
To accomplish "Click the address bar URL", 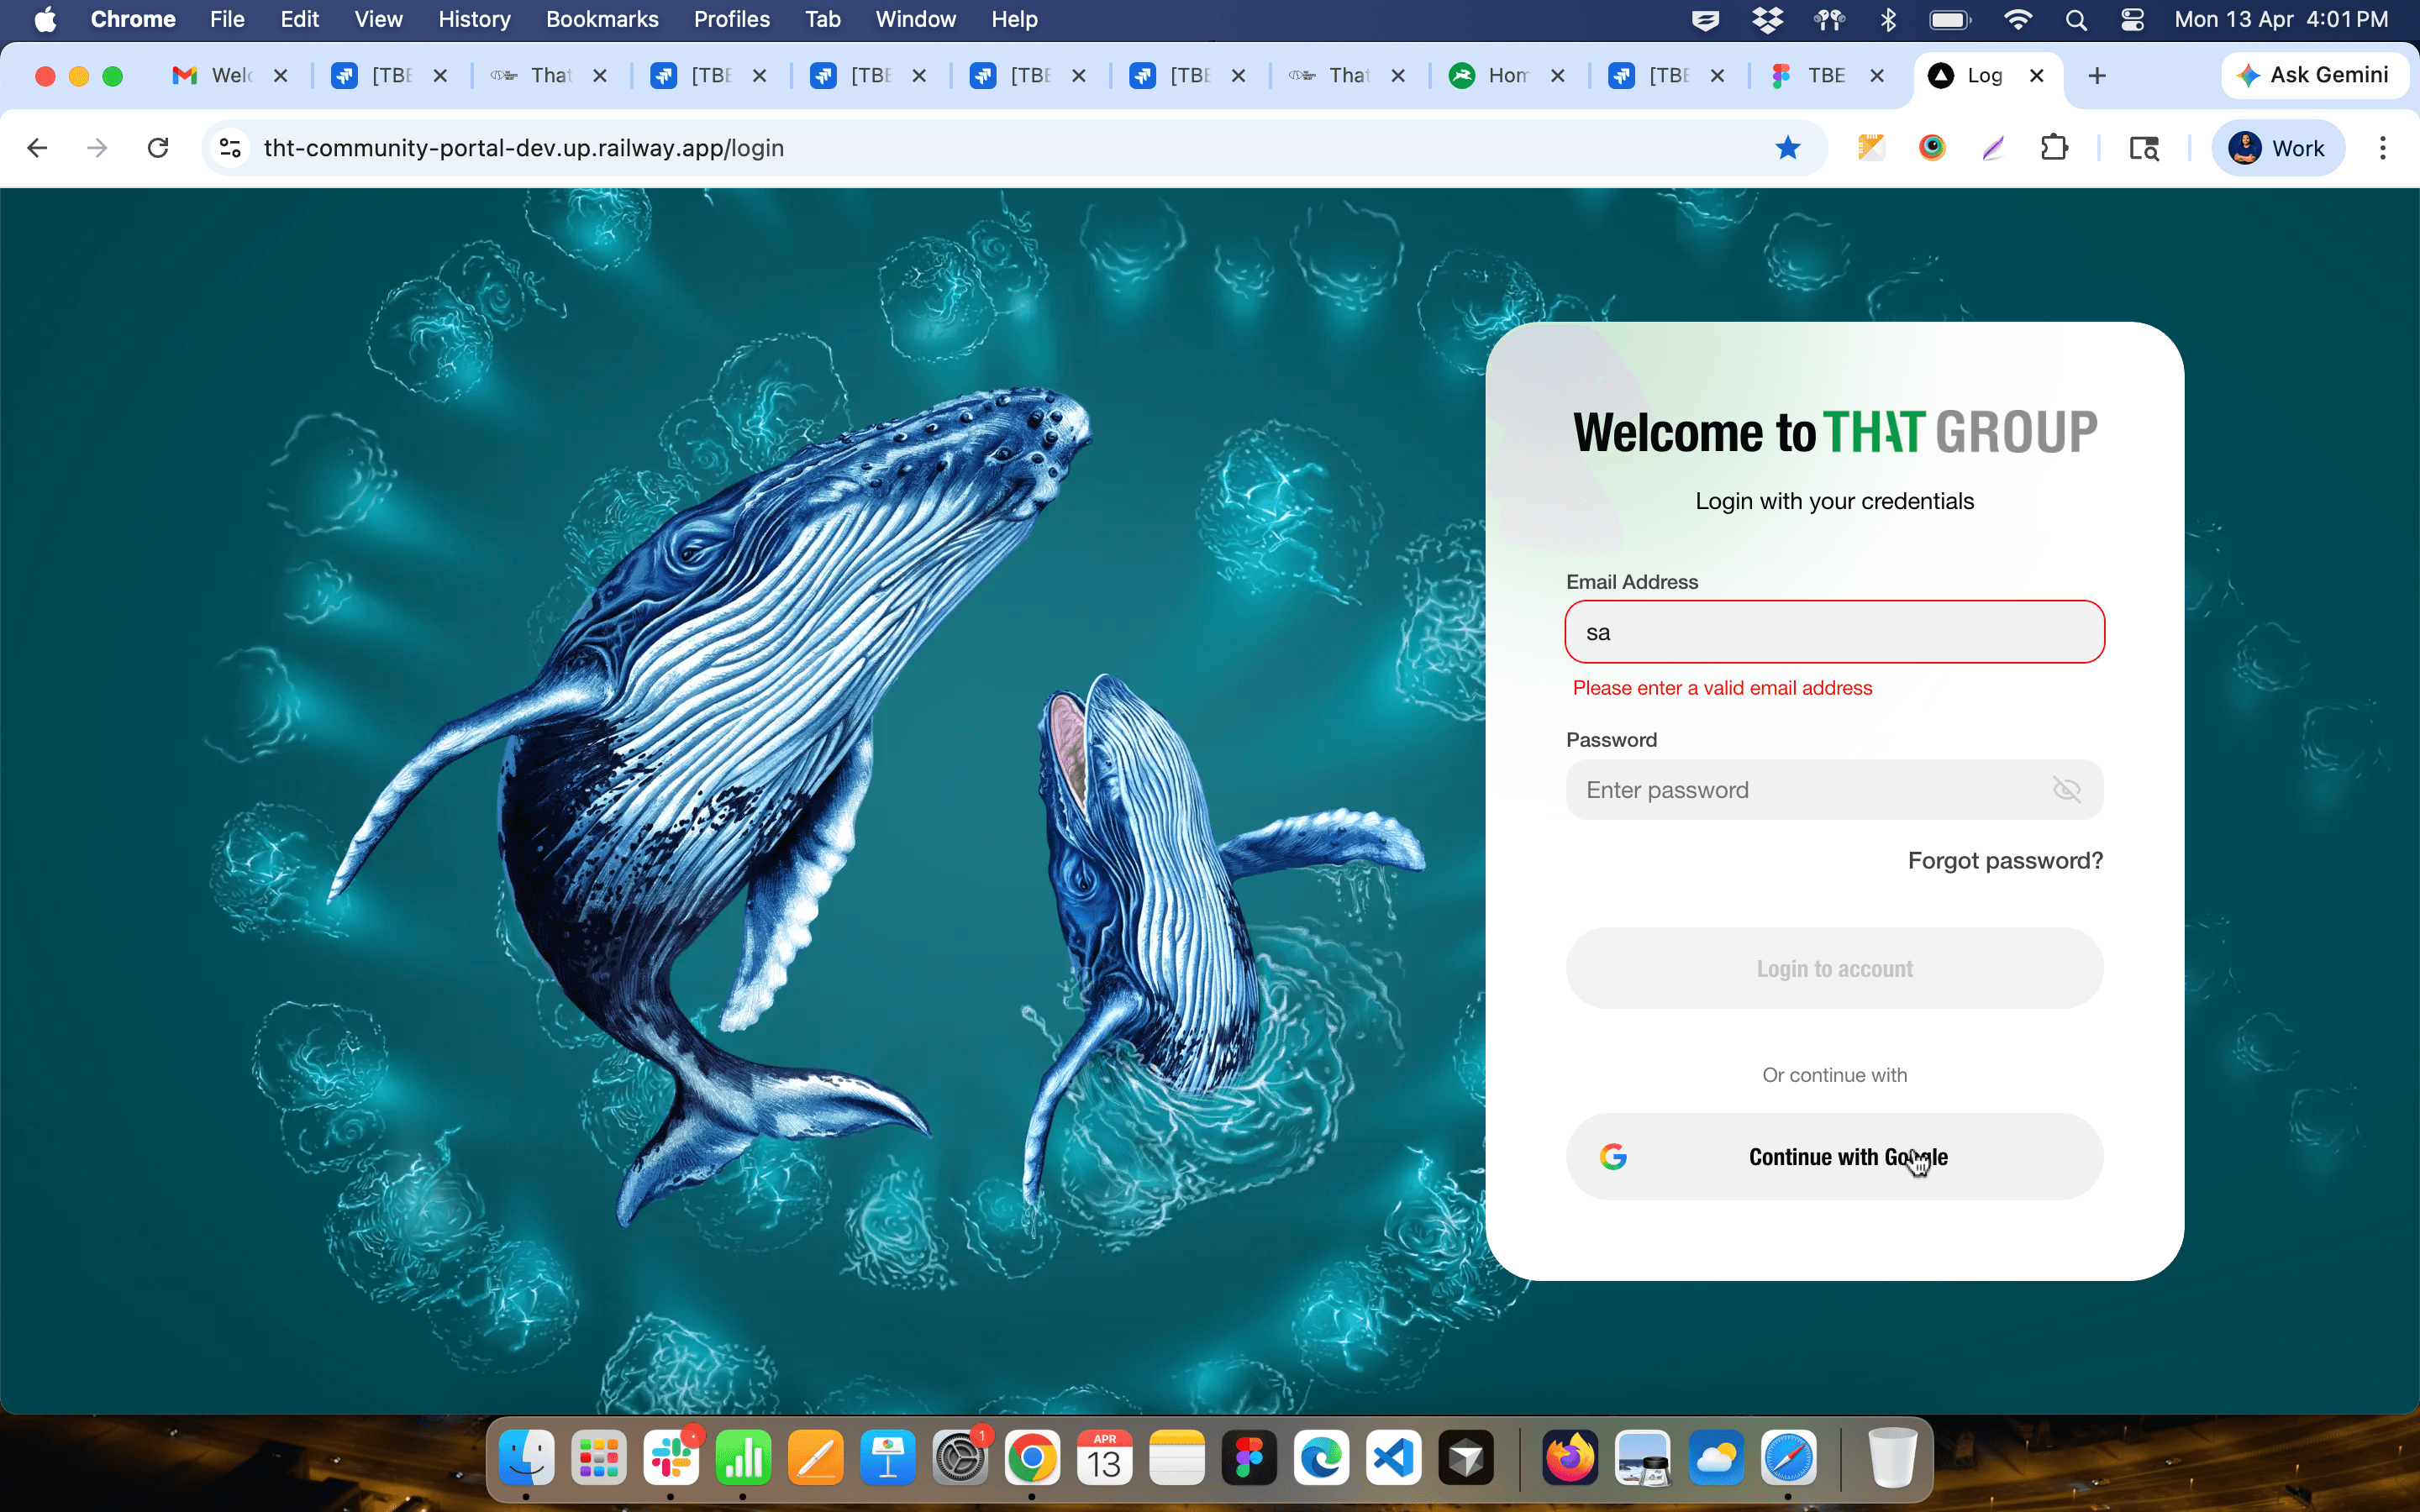I will tap(523, 148).
